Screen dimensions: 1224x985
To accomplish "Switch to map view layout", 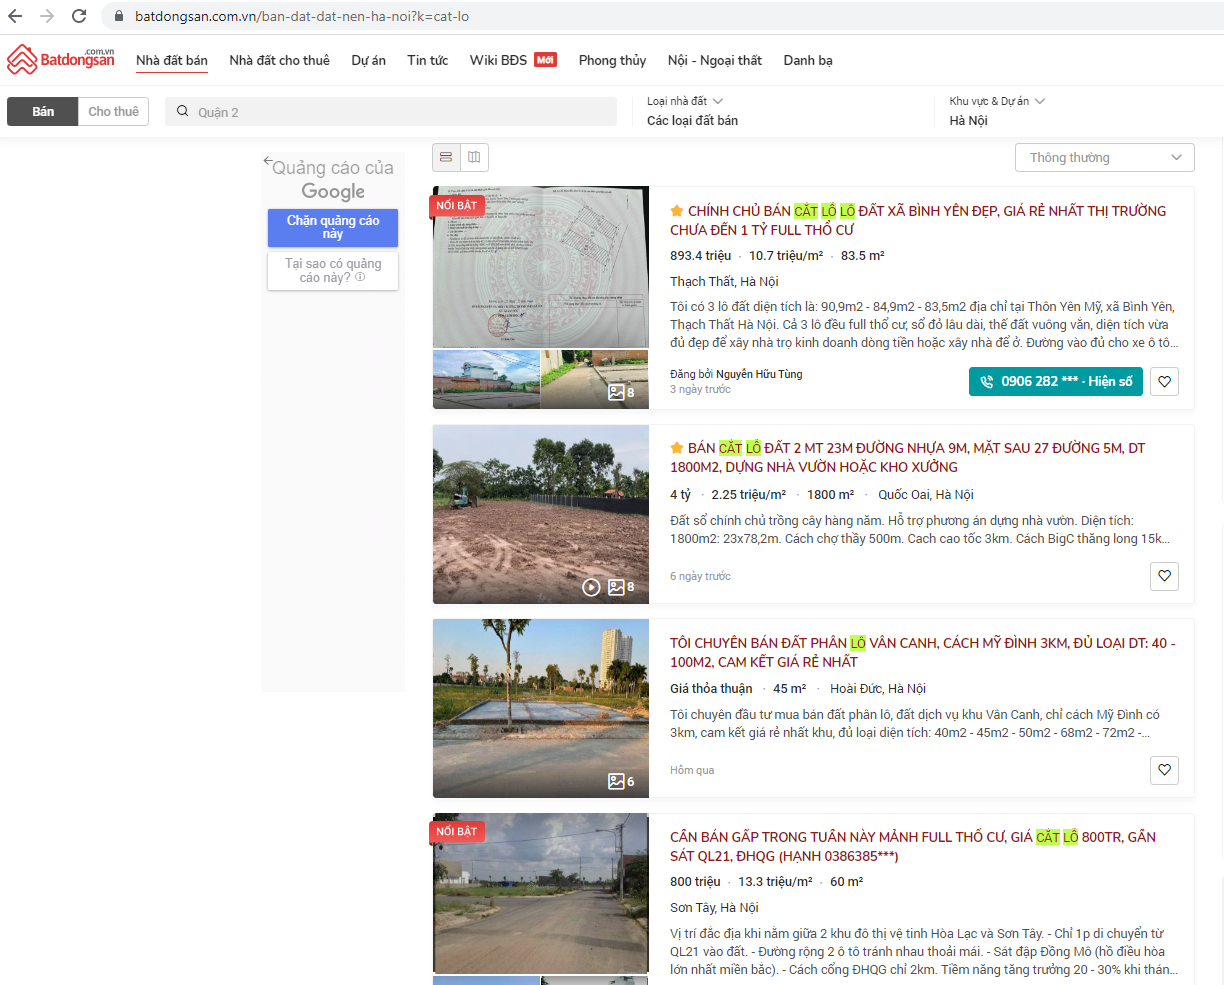I will click(x=474, y=157).
